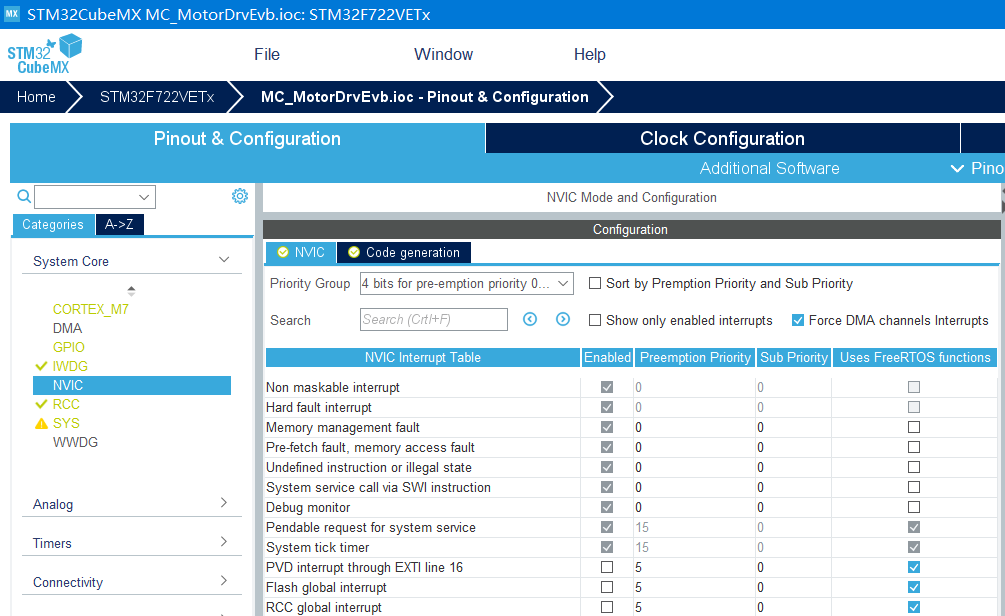Switch to the Code generation tab
The height and width of the screenshot is (616, 1005).
404,253
